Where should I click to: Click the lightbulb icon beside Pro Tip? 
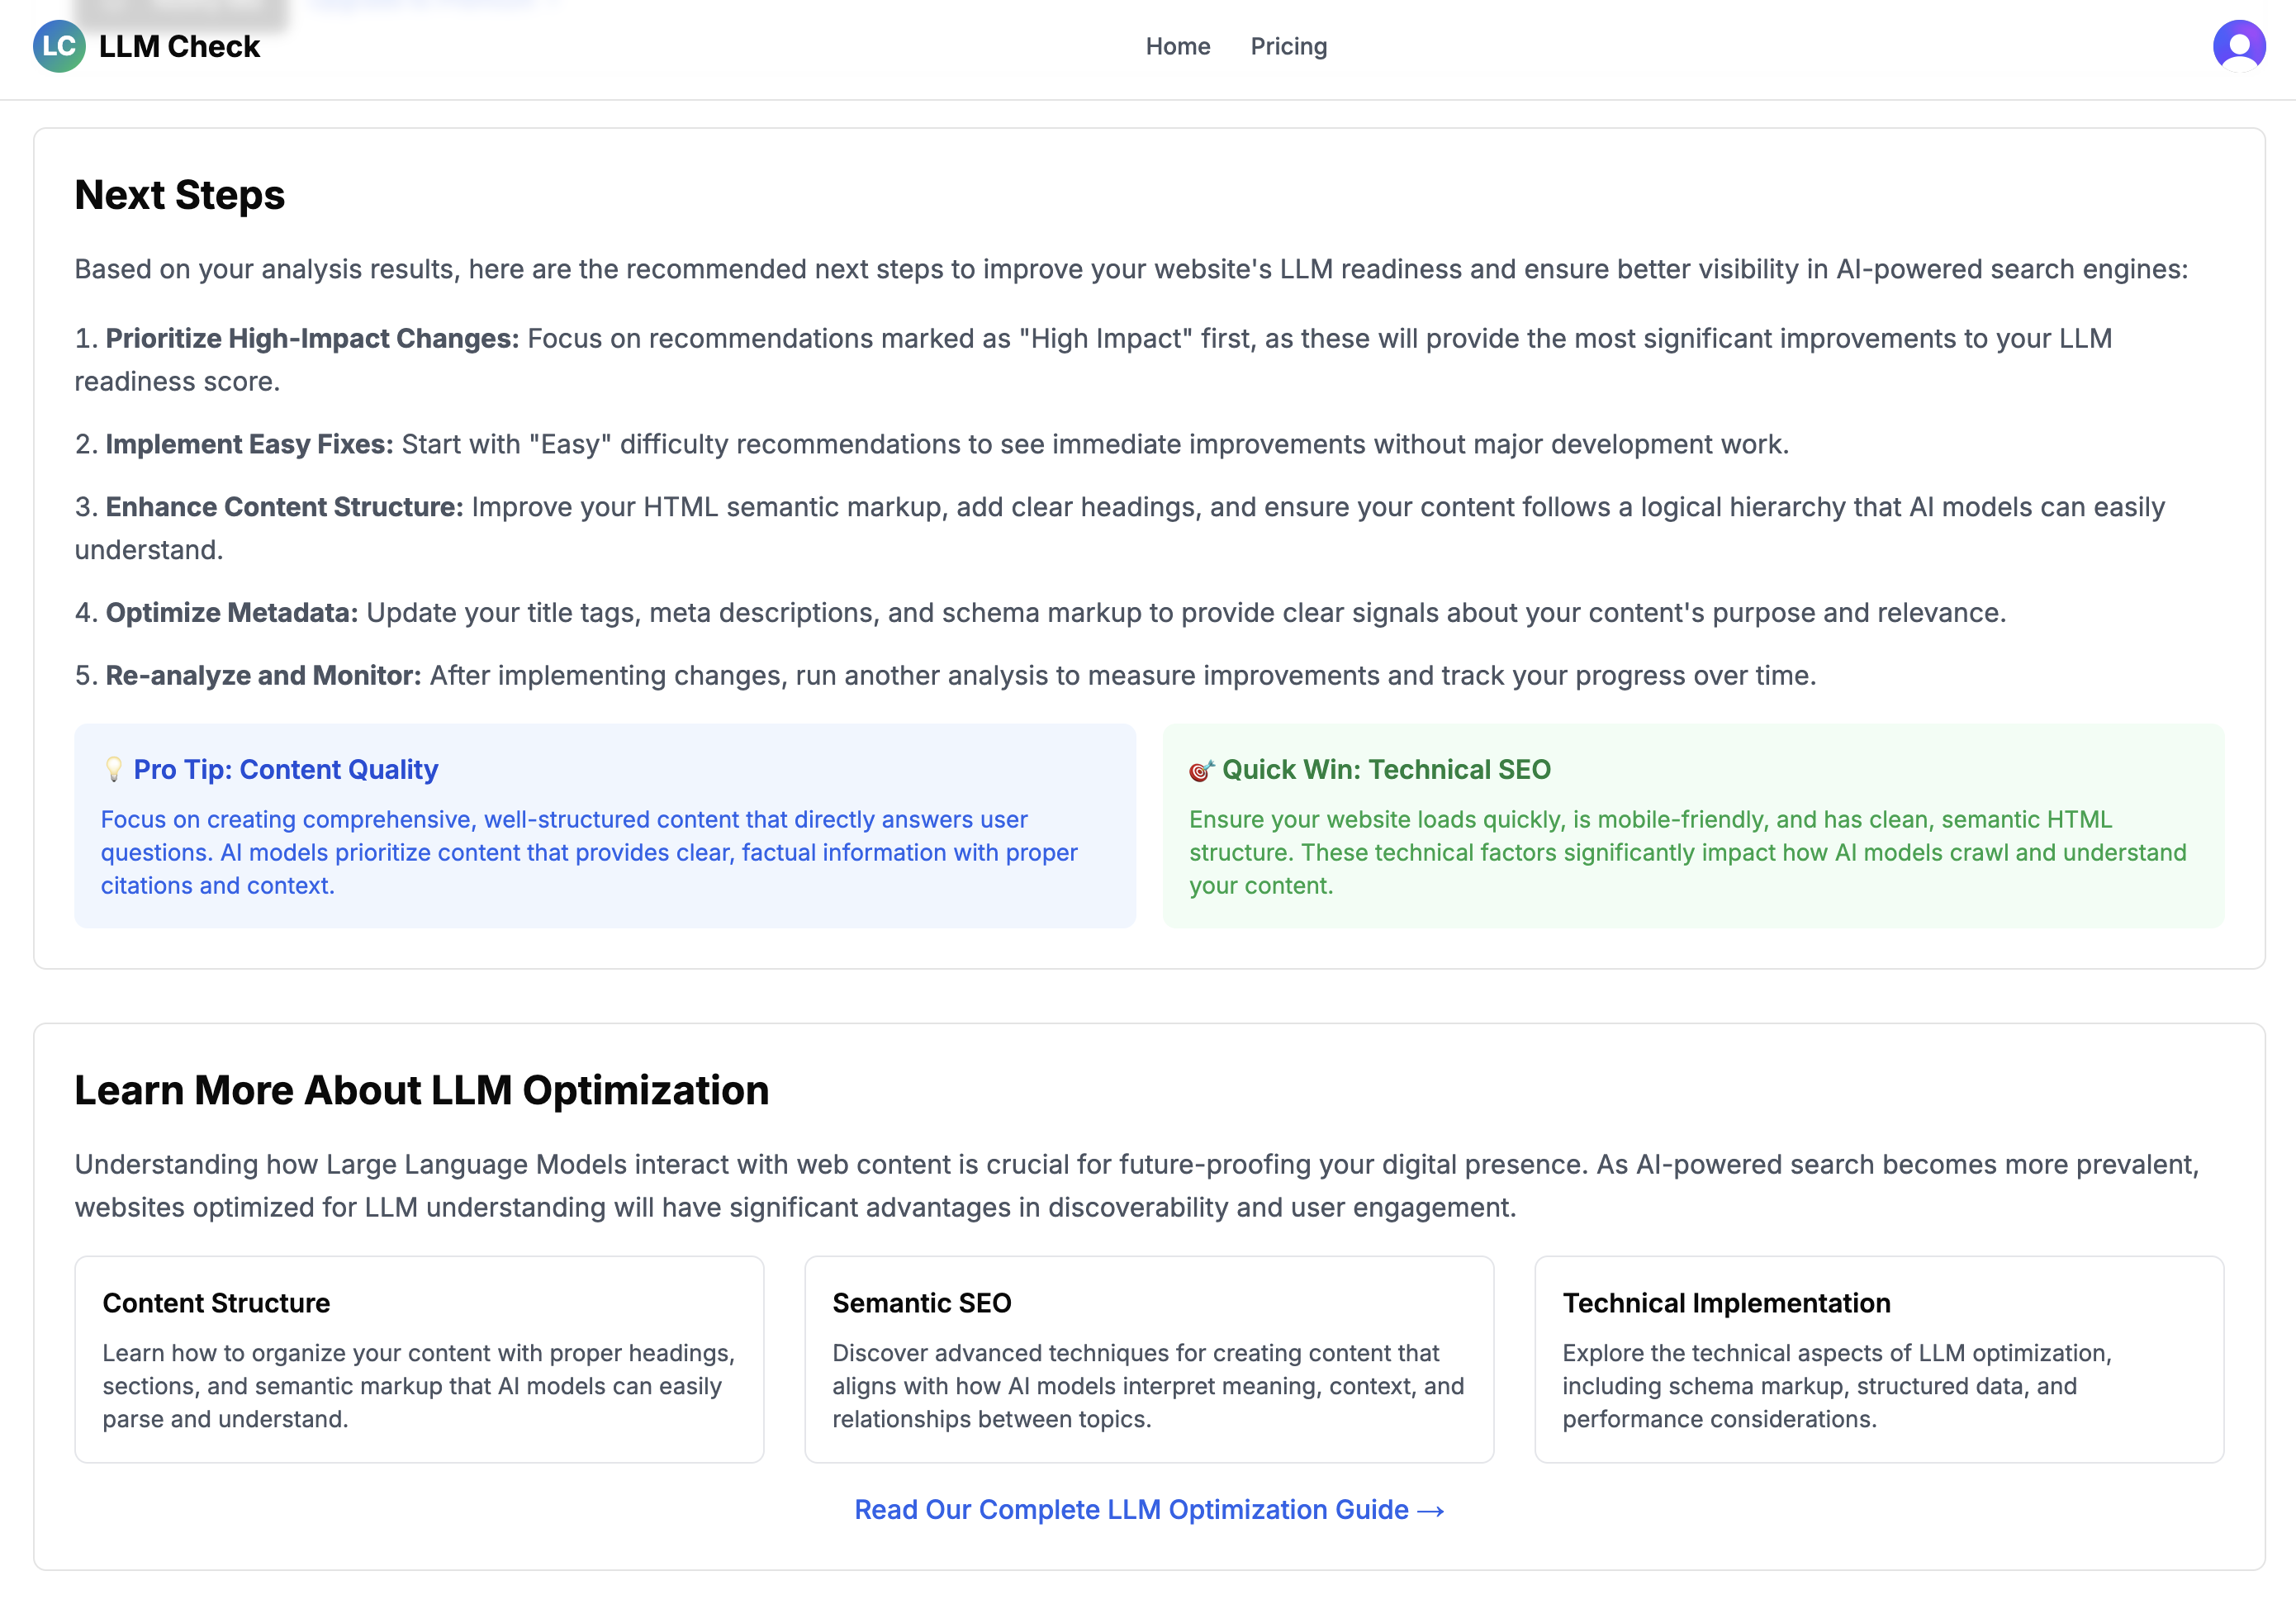tap(113, 769)
